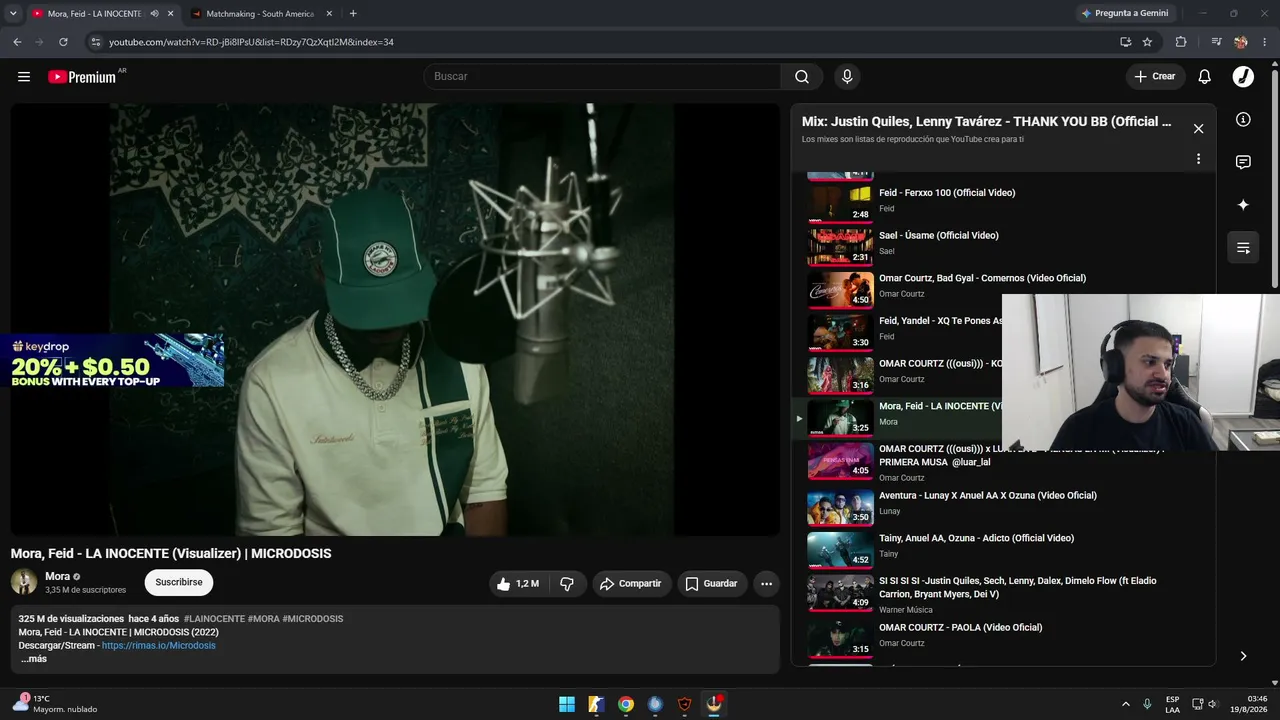This screenshot has width=1280, height=720.
Task: Show hidden system tray icons
Action: [x=1125, y=704]
